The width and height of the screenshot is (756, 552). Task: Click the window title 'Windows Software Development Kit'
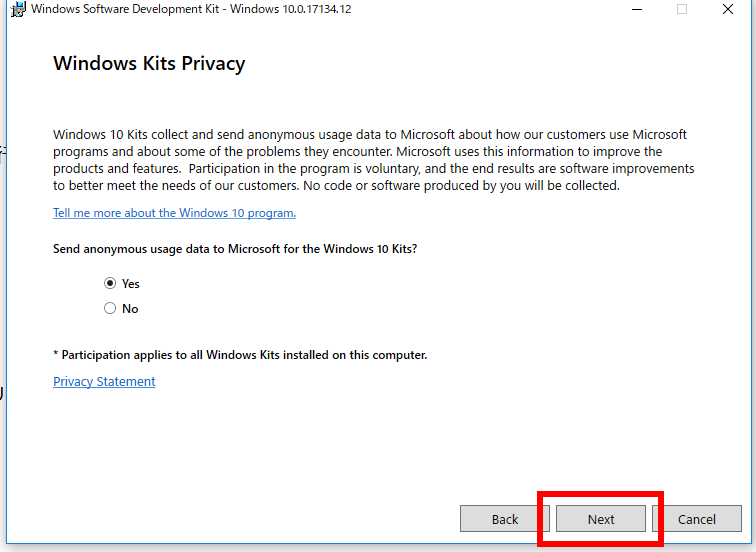pos(125,9)
